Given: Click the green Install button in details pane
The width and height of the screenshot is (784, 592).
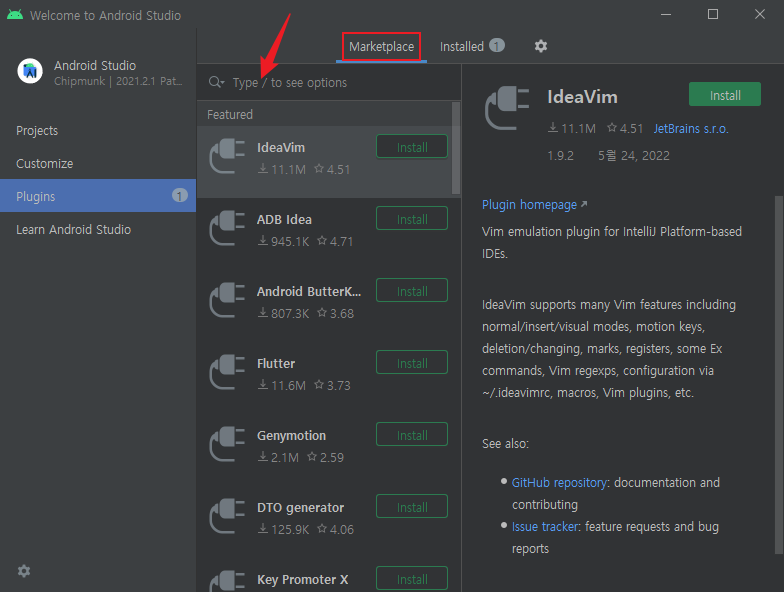Looking at the screenshot, I should coord(725,94).
